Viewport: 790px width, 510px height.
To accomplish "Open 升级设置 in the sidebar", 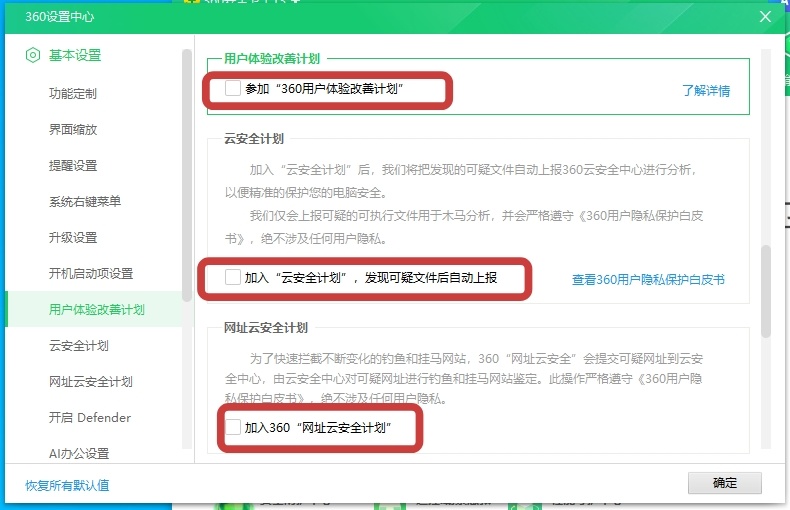I will [x=73, y=237].
